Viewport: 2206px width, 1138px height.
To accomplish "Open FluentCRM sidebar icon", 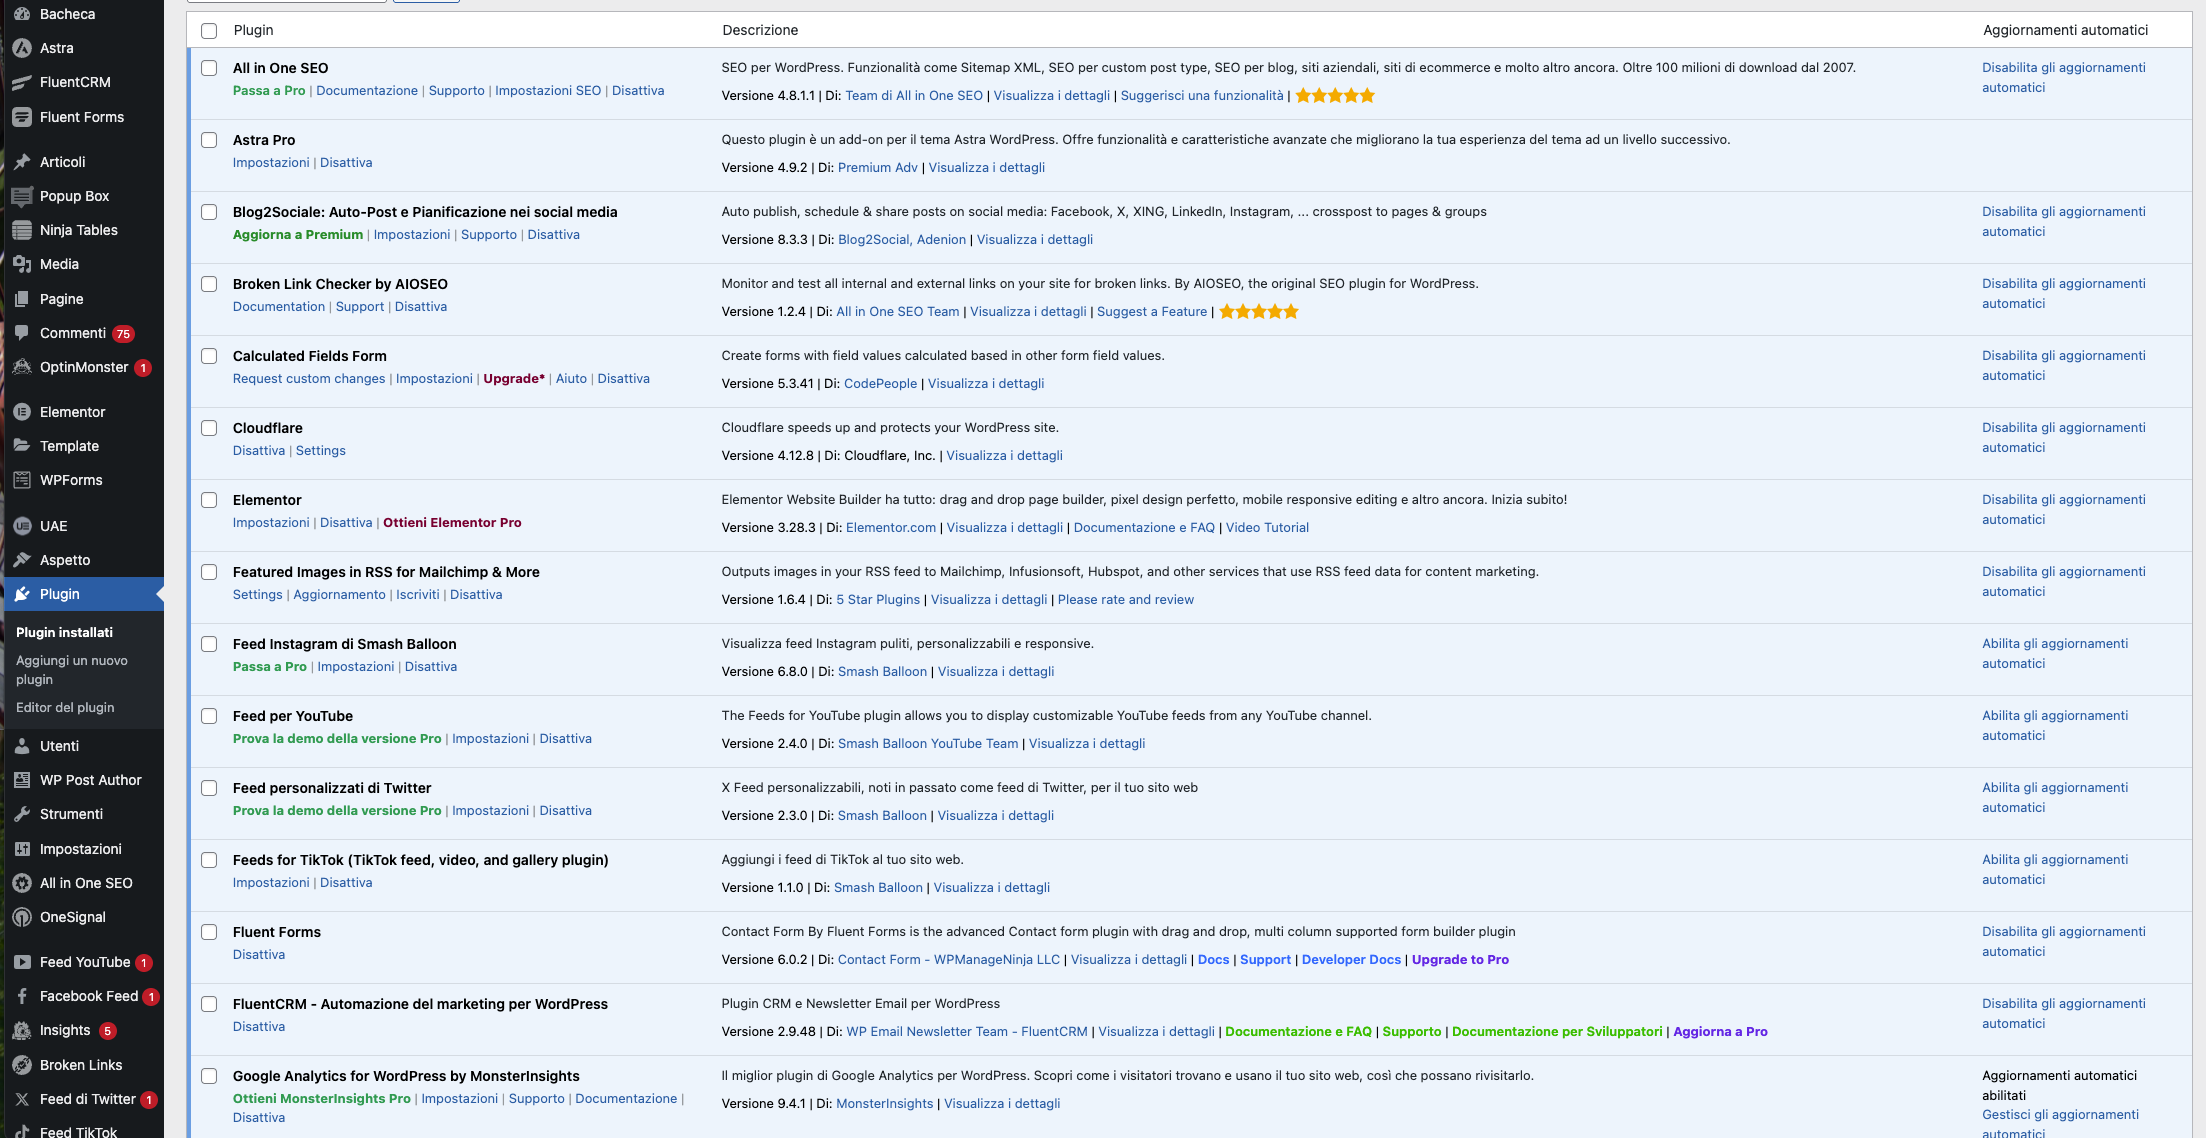I will coord(22,82).
